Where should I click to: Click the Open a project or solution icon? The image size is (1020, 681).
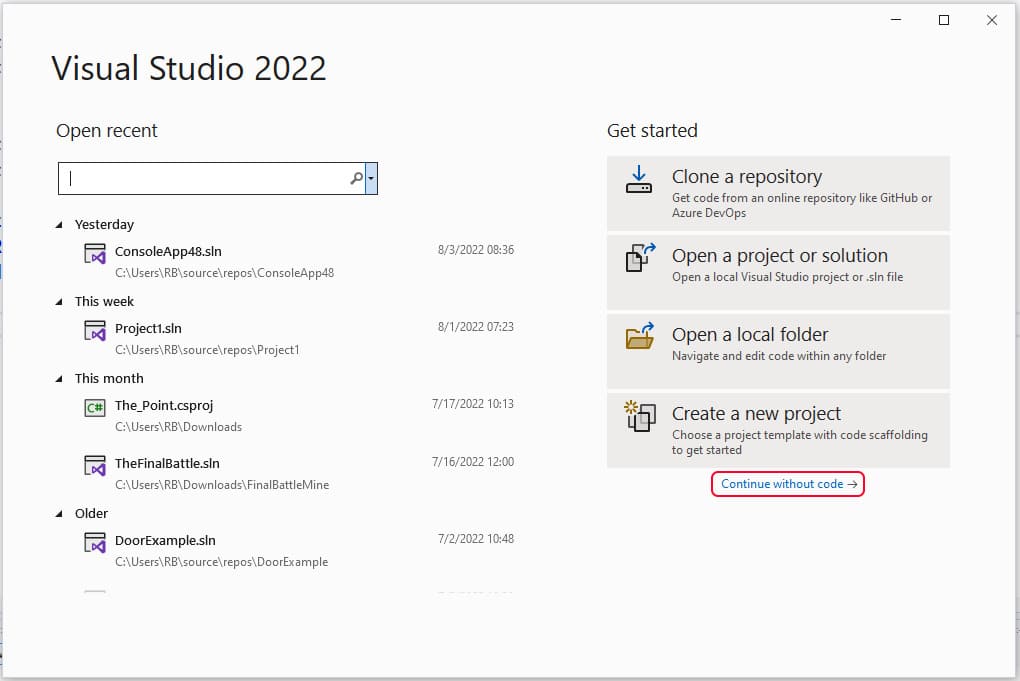click(639, 258)
